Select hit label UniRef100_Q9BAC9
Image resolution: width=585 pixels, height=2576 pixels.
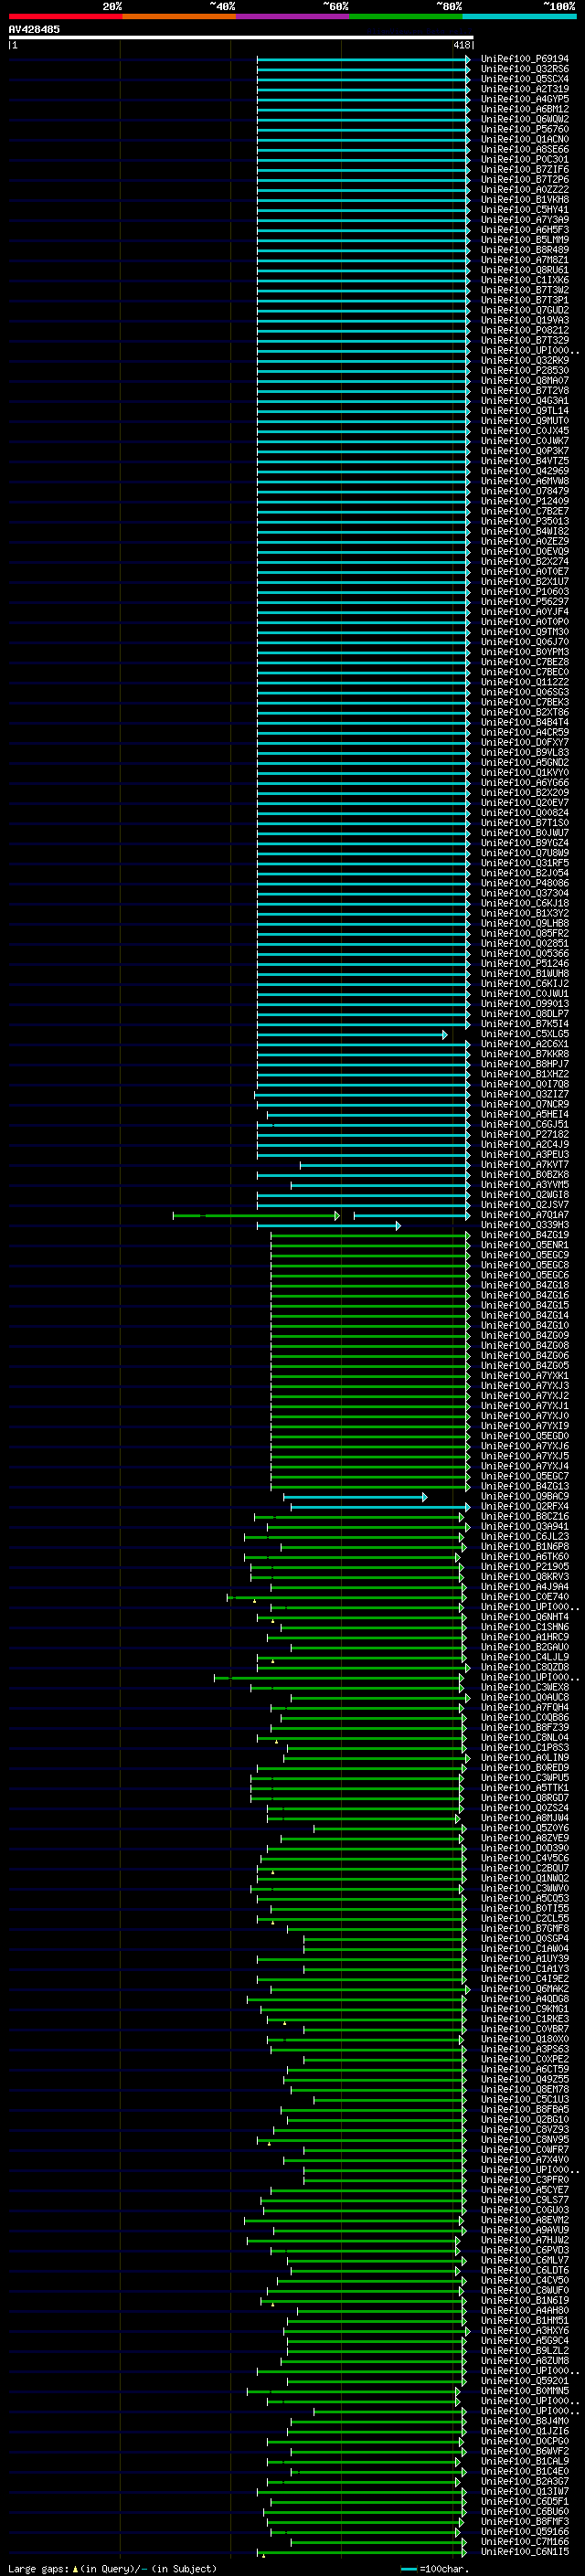tap(524, 1496)
